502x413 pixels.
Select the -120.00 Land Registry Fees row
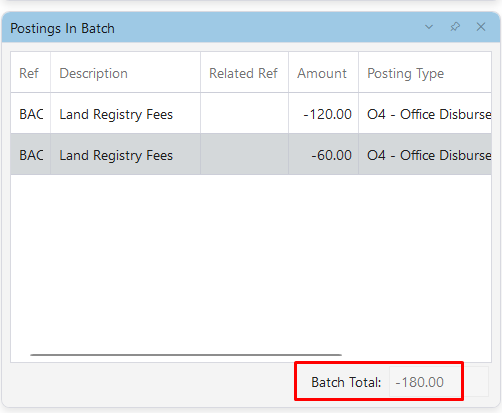(251, 113)
